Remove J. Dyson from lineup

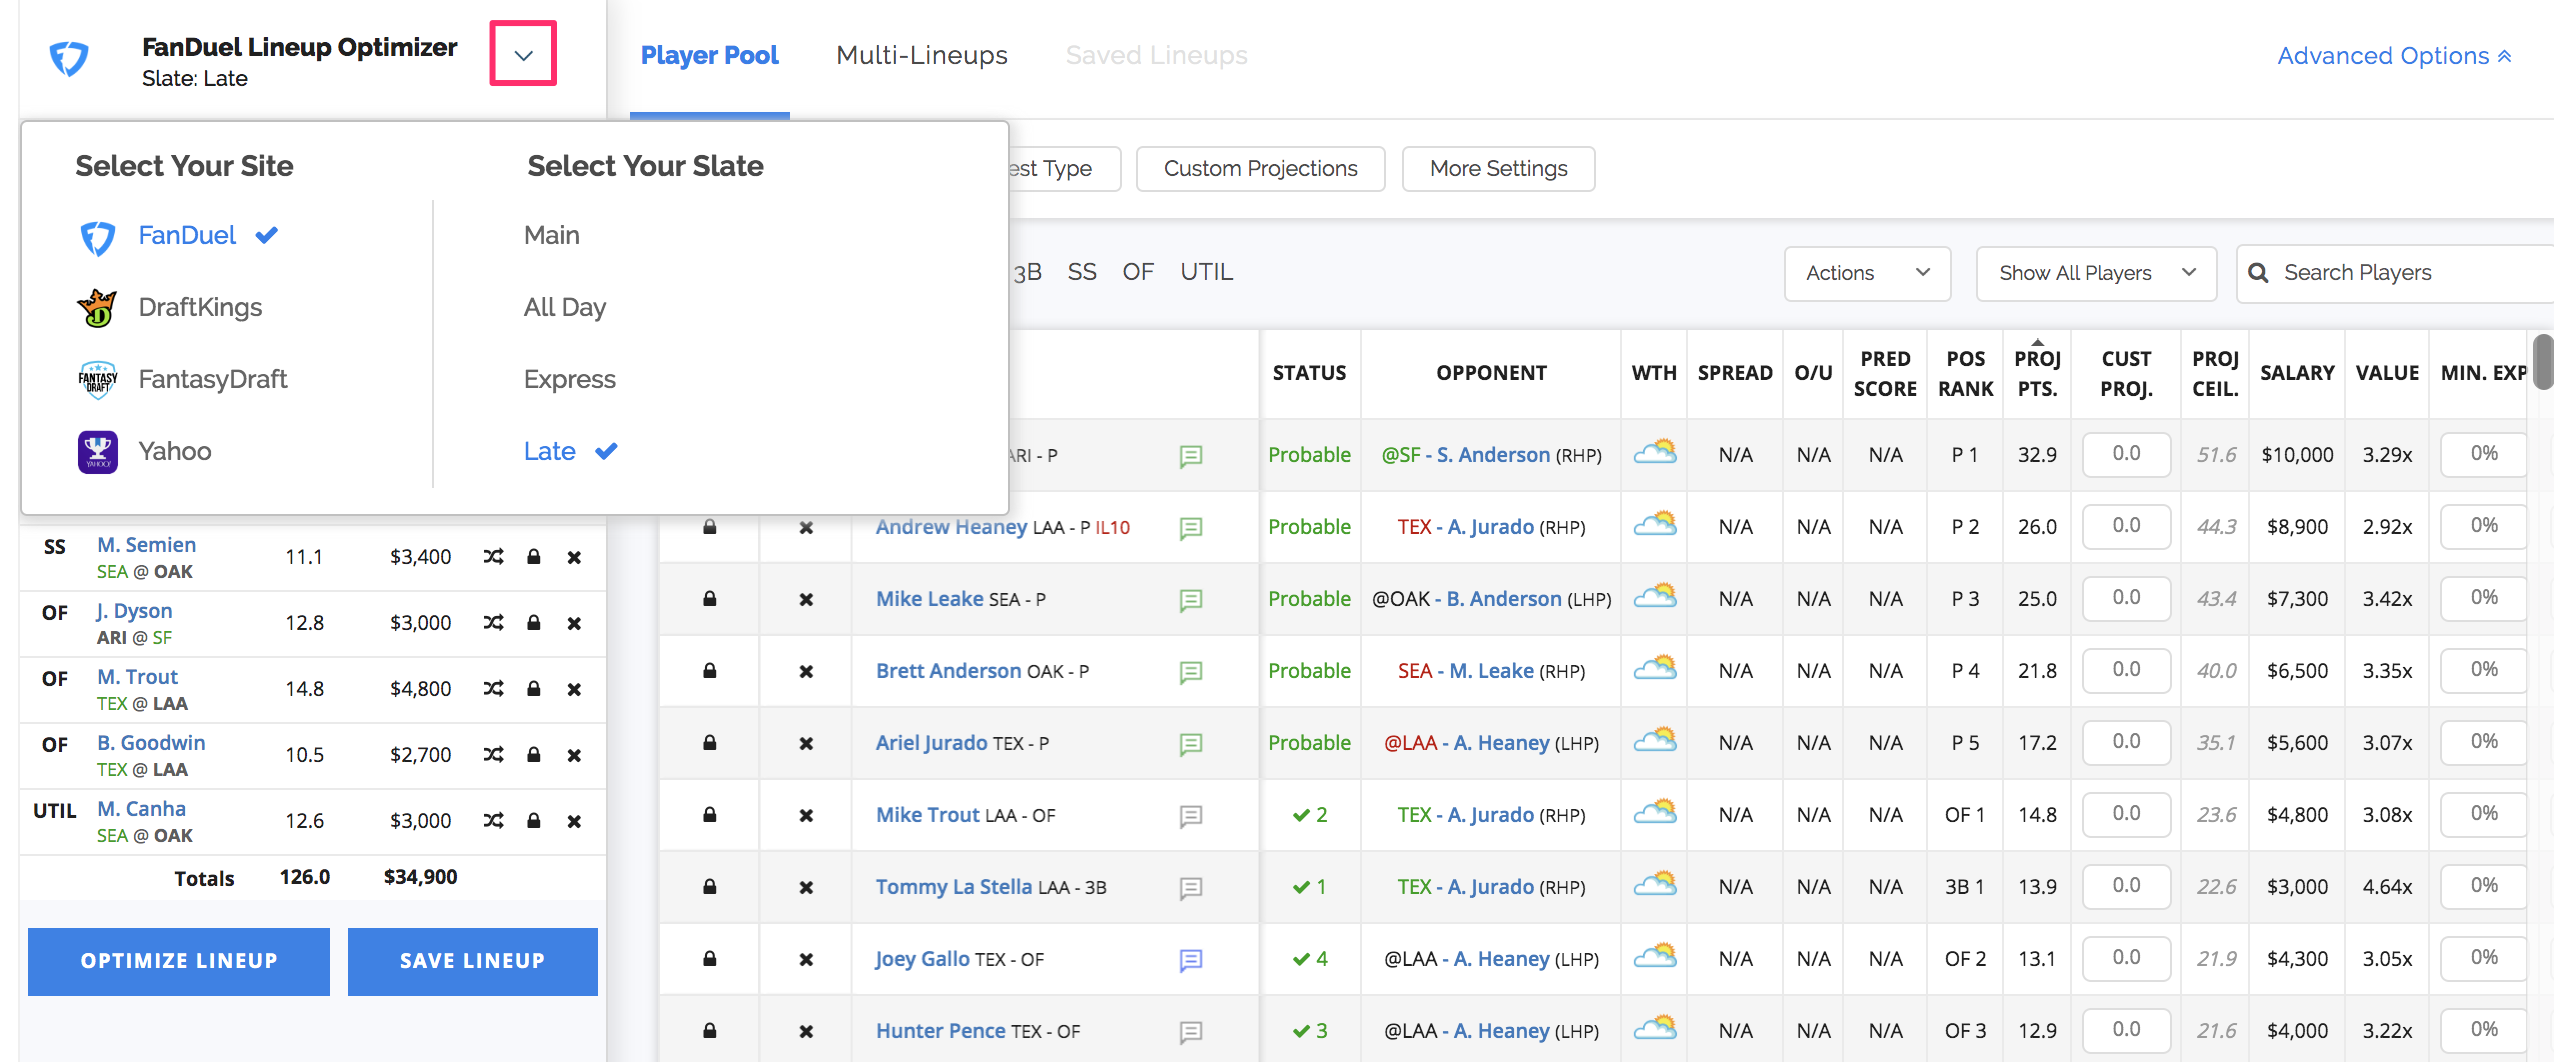point(574,623)
